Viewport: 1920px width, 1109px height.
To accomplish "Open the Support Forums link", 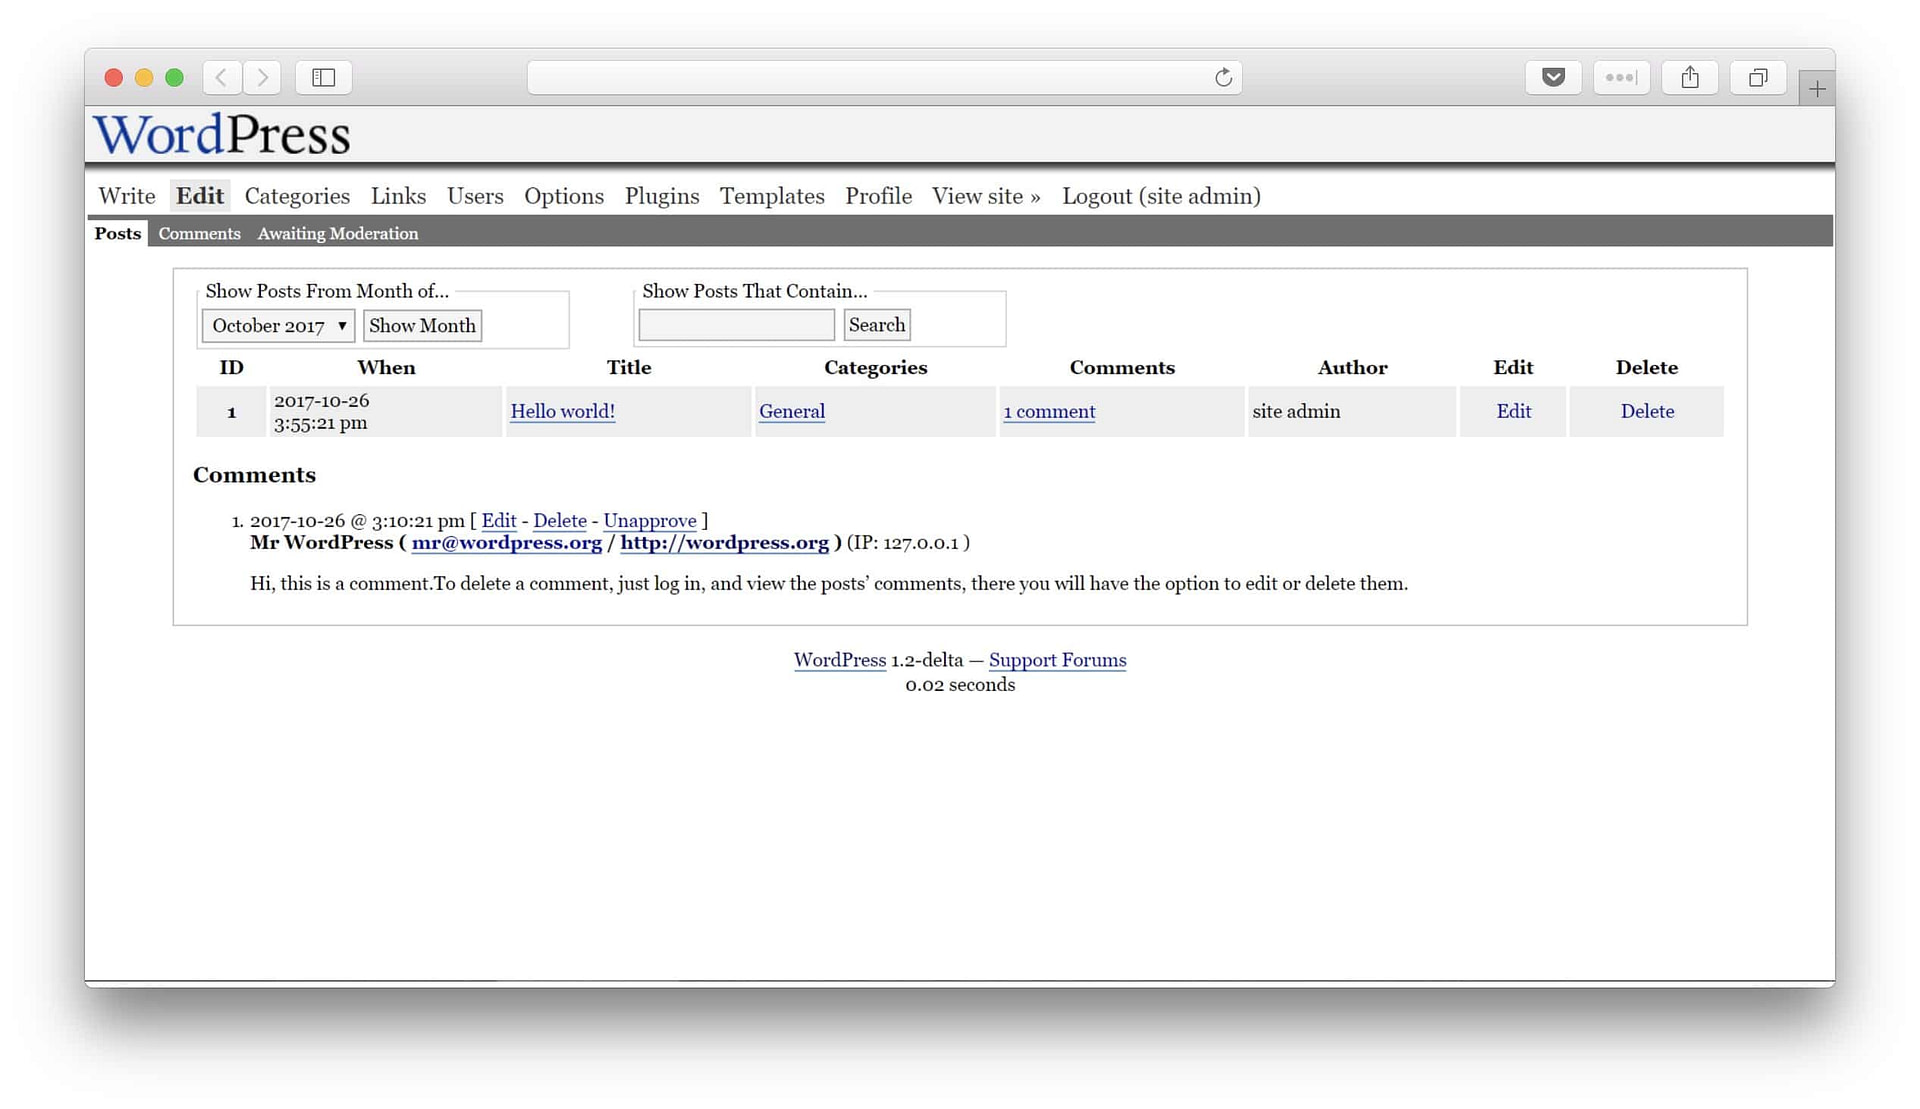I will 1057,660.
